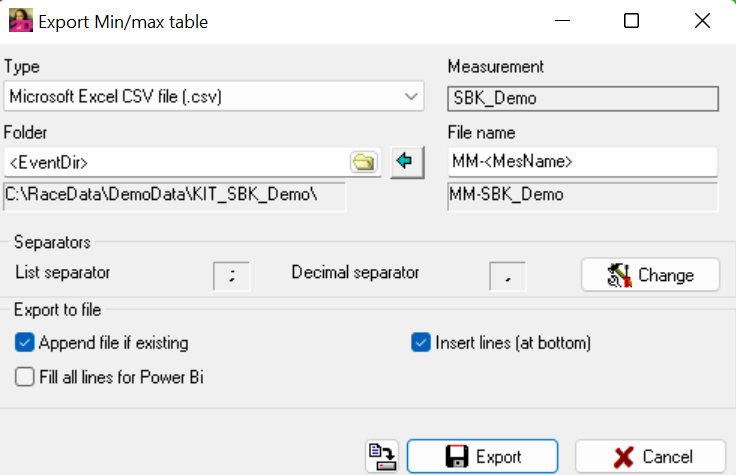Viewport: 736px width, 475px height.
Task: Click the Measurement SBK_Demo field
Action: (x=582, y=98)
